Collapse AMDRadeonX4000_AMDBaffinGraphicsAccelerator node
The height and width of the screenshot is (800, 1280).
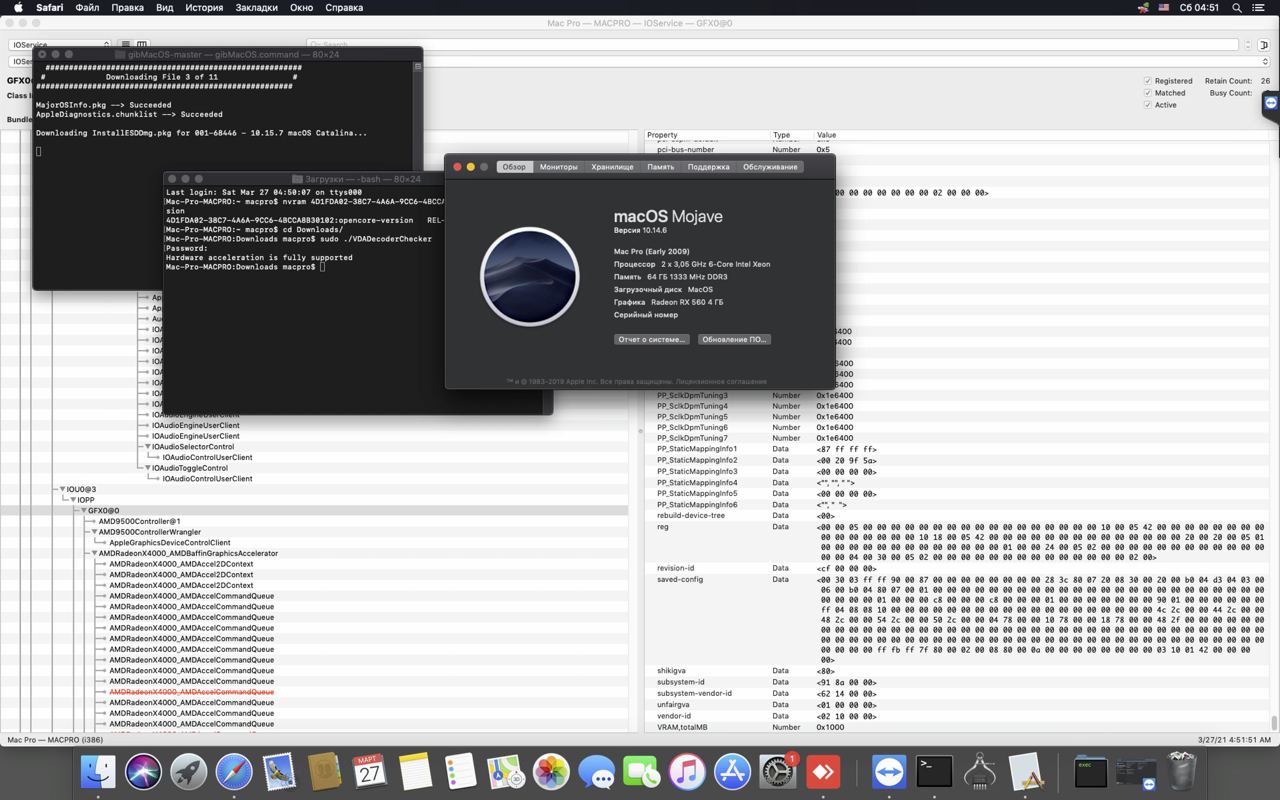point(95,554)
